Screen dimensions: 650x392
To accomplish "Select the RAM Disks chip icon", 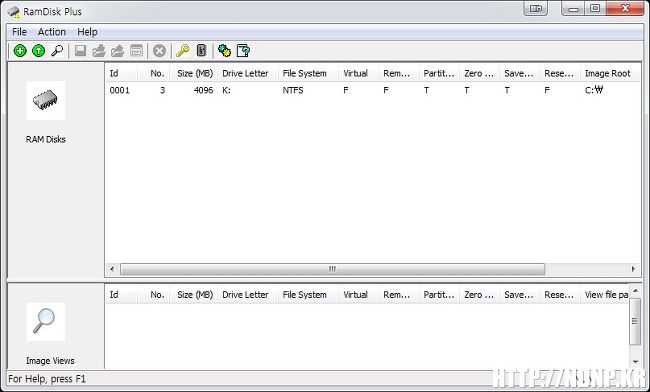I will [x=46, y=101].
